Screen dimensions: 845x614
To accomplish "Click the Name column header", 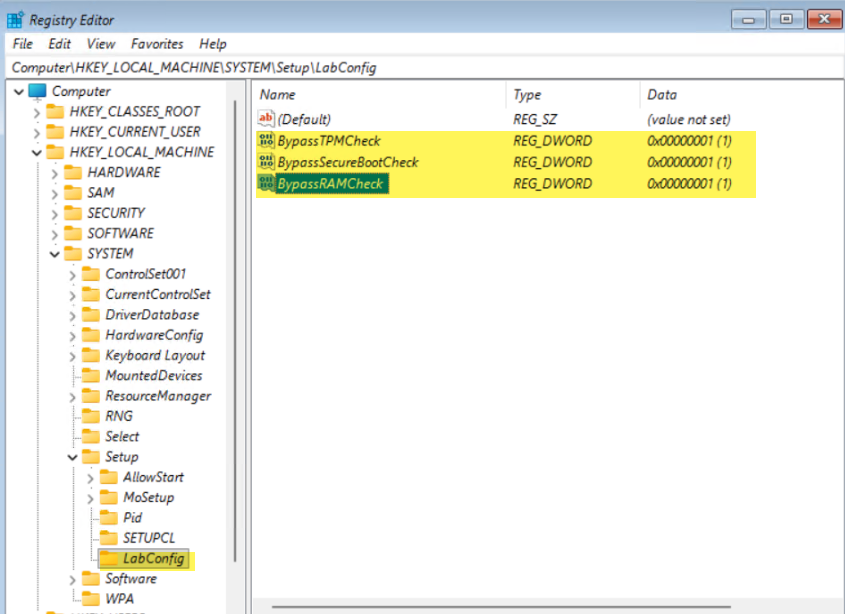I will pos(278,95).
